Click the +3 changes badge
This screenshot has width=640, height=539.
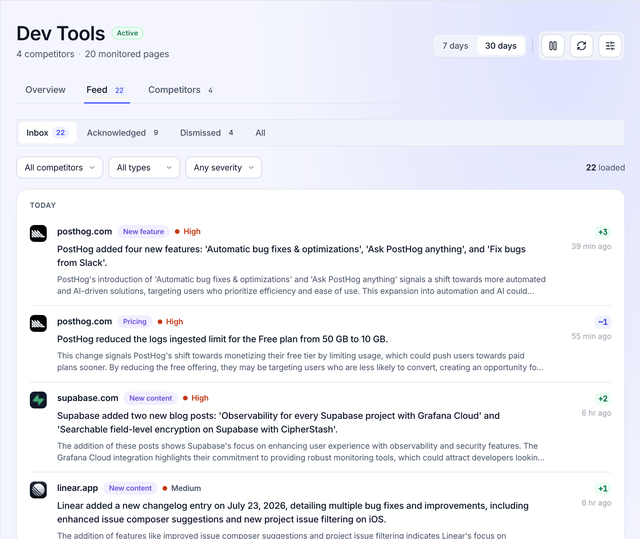(x=603, y=232)
